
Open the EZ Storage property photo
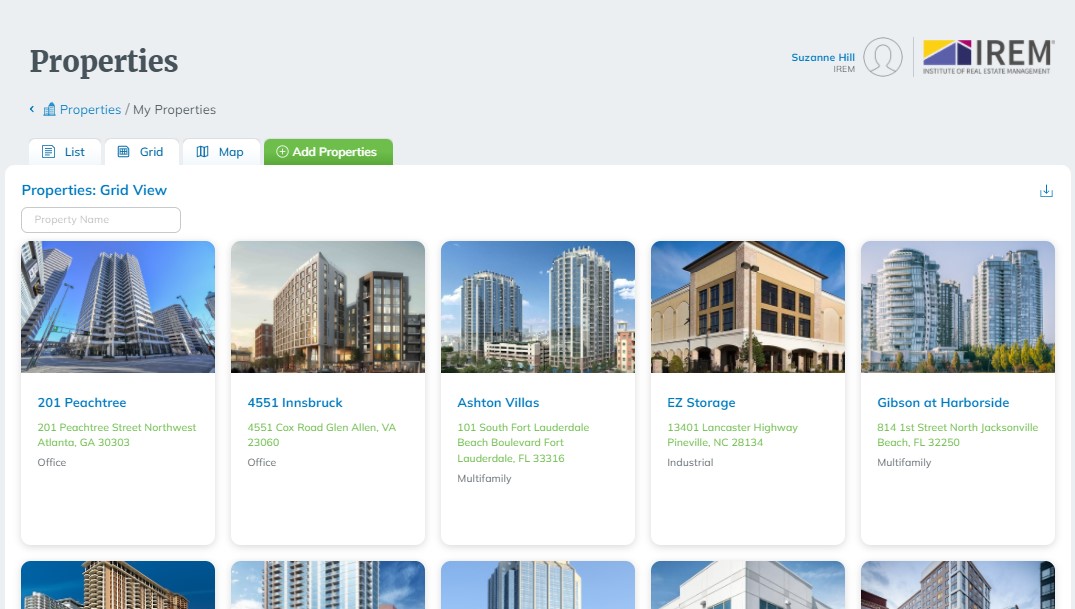pos(747,307)
